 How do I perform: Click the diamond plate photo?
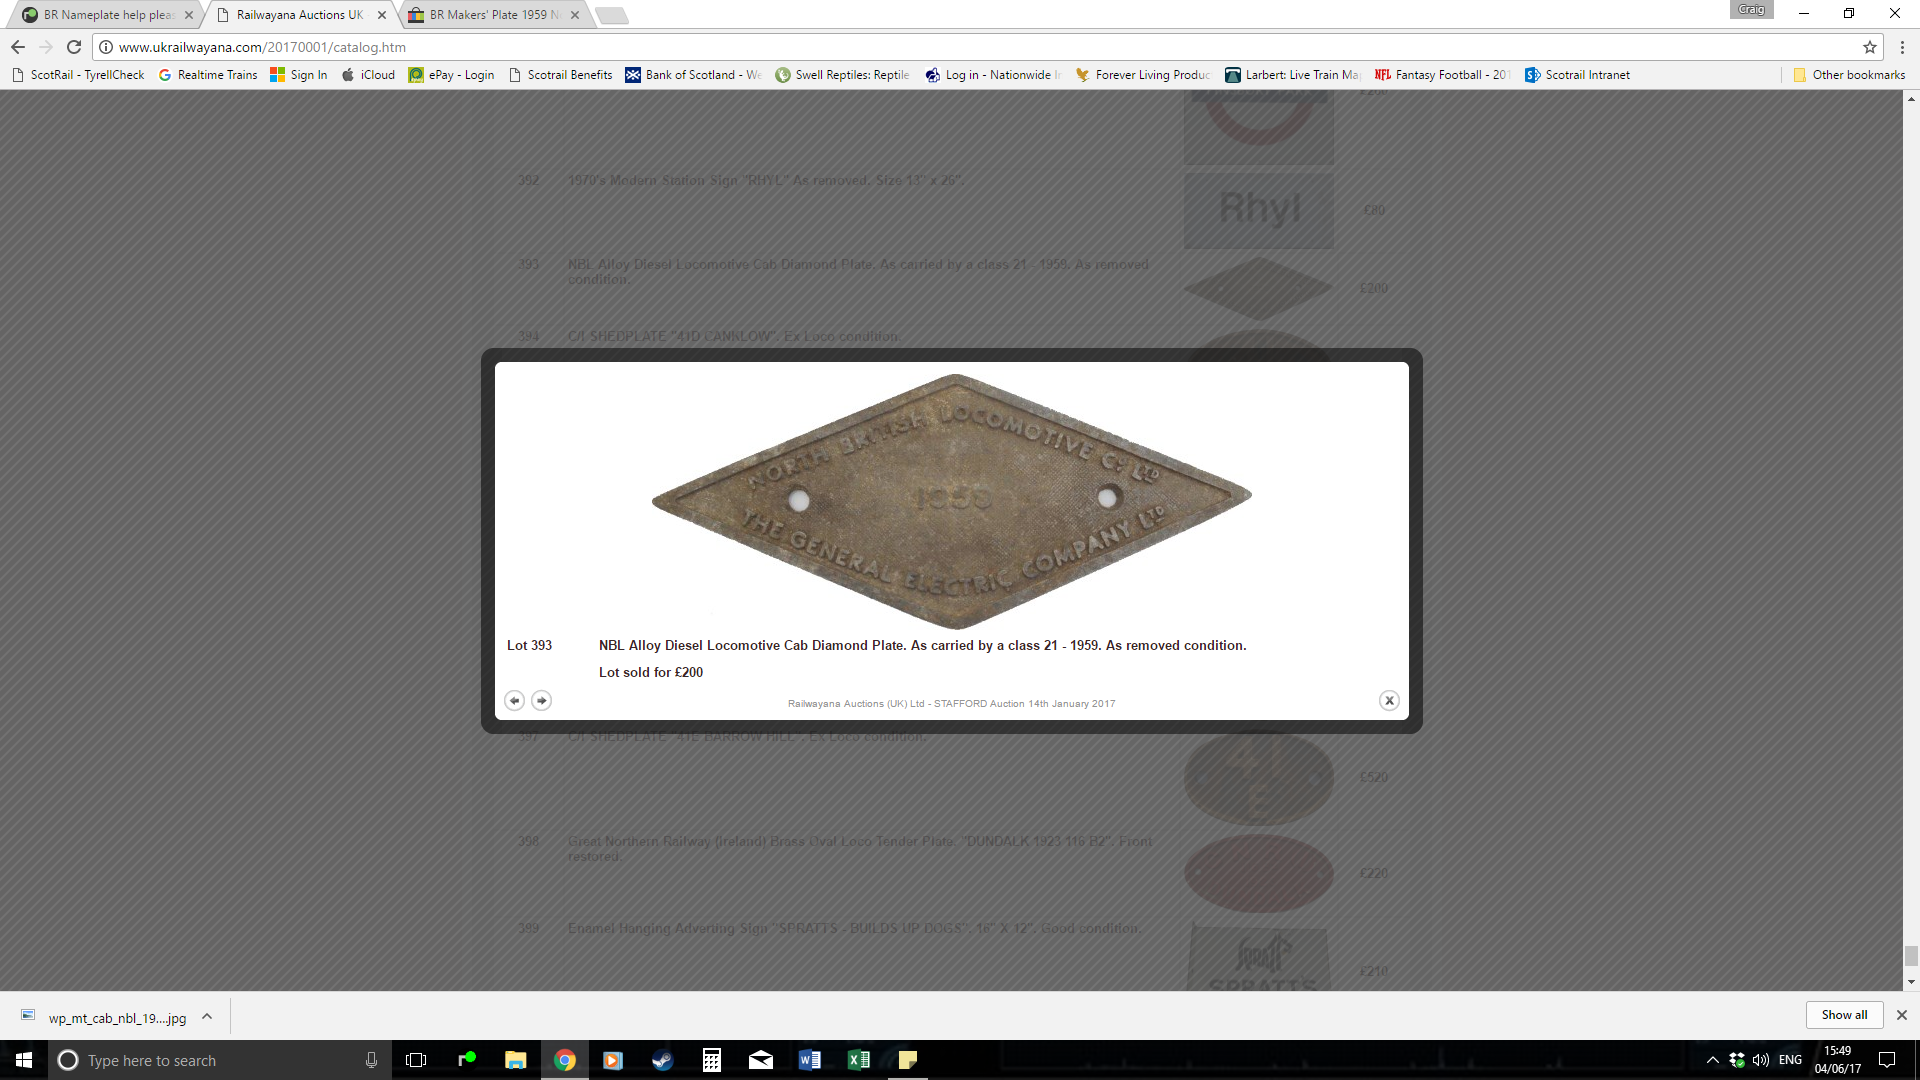tap(952, 501)
